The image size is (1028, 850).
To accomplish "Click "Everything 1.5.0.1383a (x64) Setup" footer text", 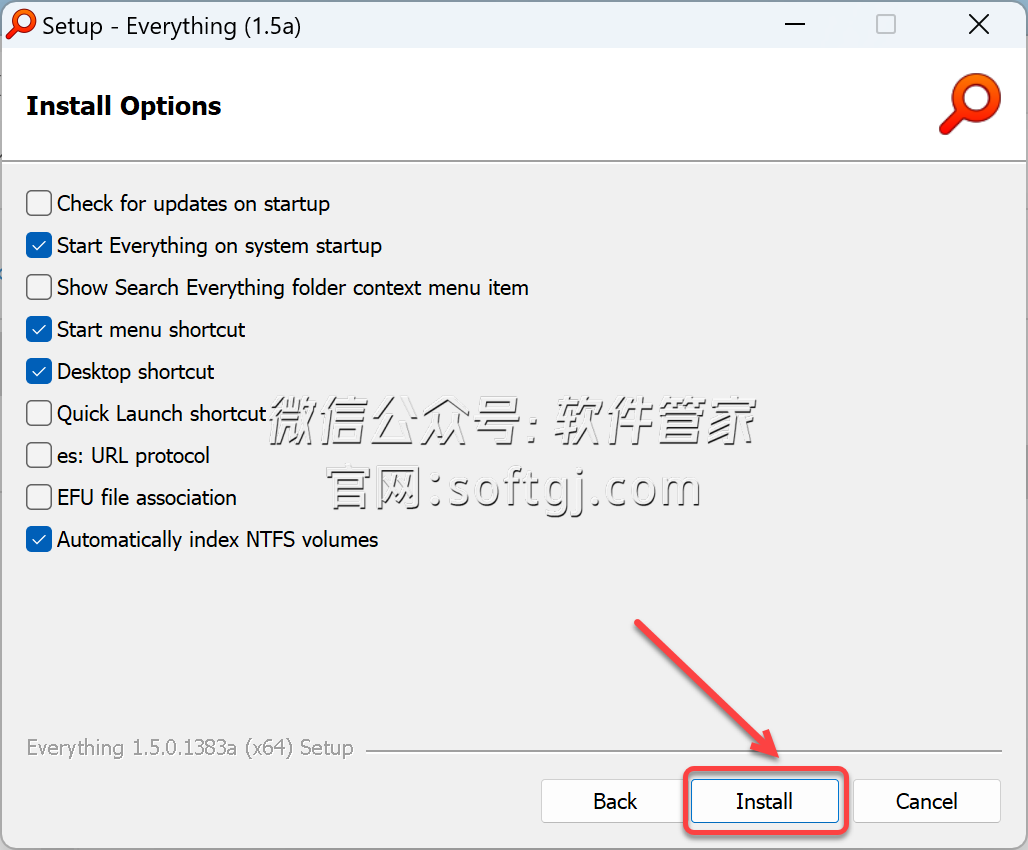I will pyautogui.click(x=190, y=748).
